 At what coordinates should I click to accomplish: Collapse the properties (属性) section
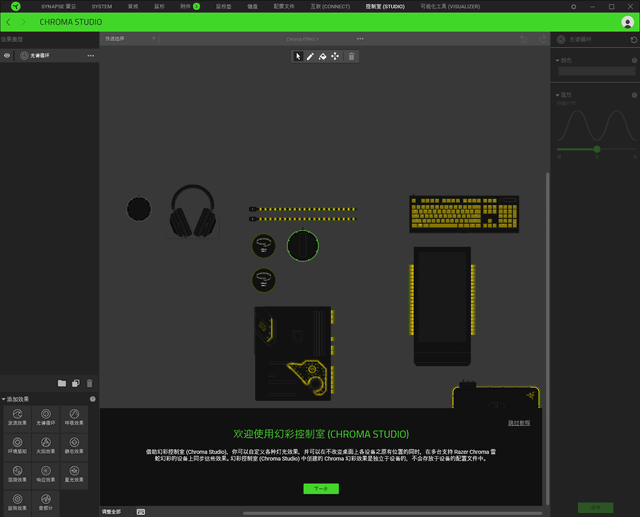click(x=558, y=95)
